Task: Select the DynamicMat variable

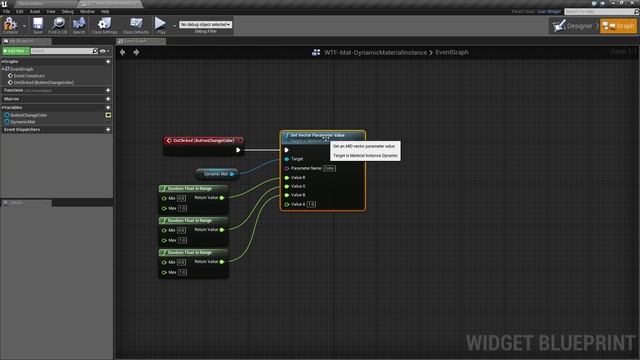Action: (x=22, y=122)
